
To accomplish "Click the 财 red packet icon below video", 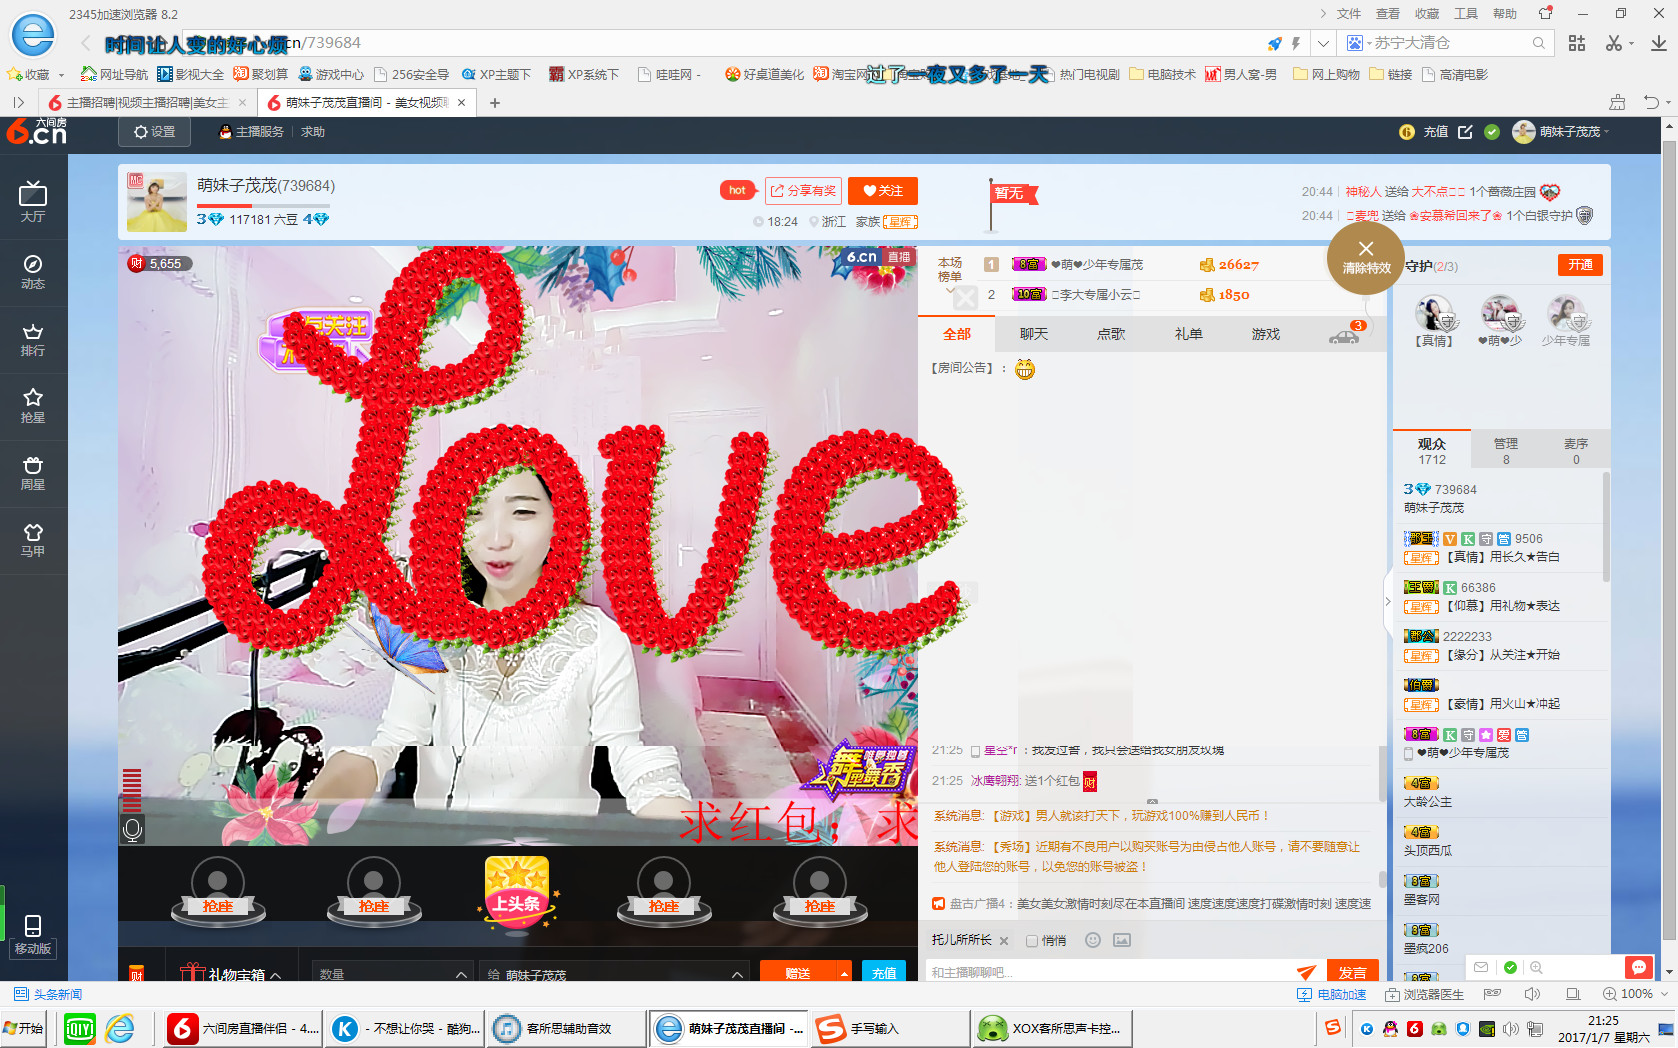I will pyautogui.click(x=137, y=974).
